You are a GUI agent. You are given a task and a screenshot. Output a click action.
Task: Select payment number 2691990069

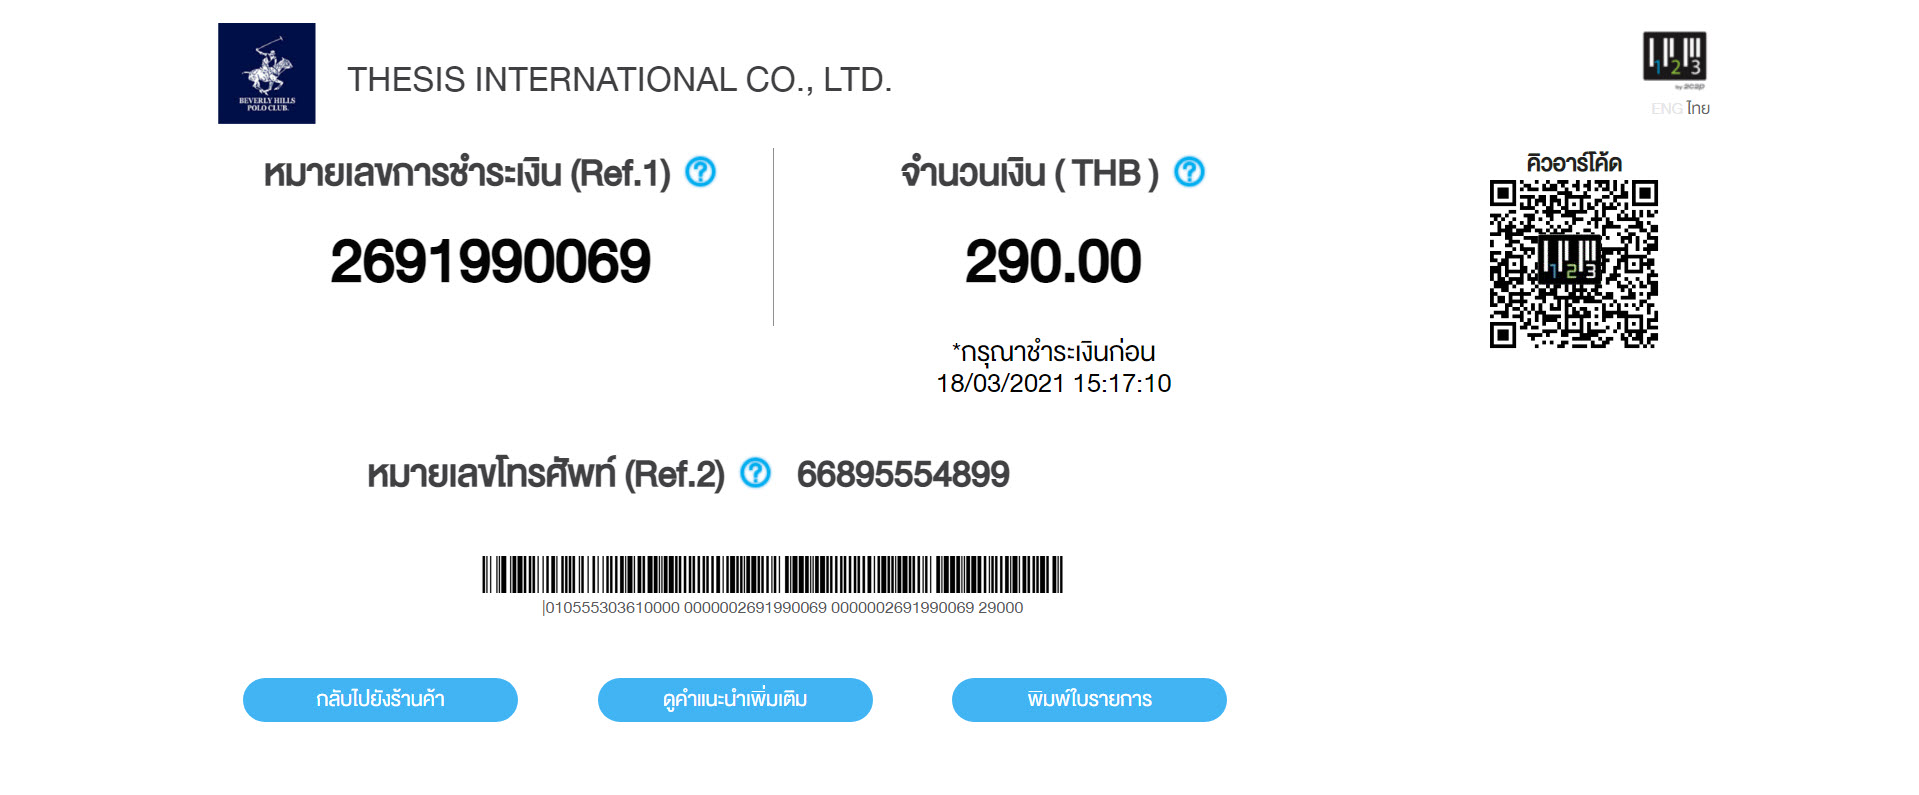(490, 262)
